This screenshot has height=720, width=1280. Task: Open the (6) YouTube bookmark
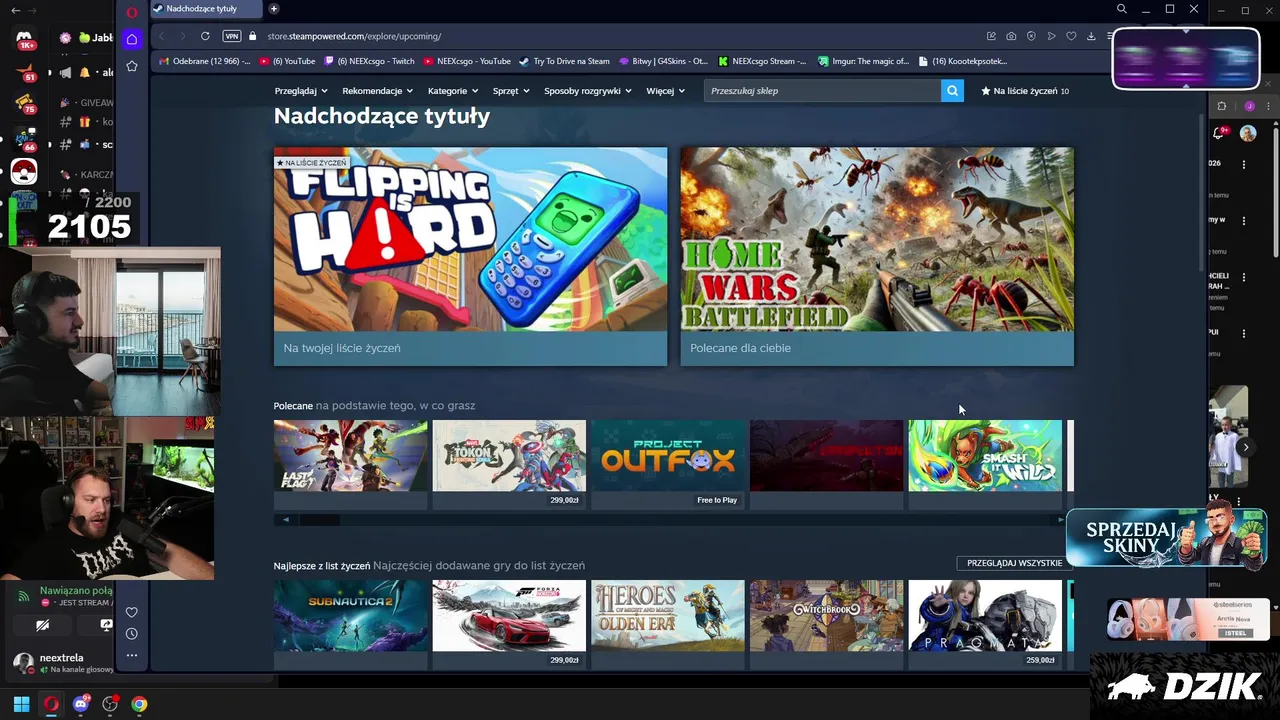(x=287, y=61)
